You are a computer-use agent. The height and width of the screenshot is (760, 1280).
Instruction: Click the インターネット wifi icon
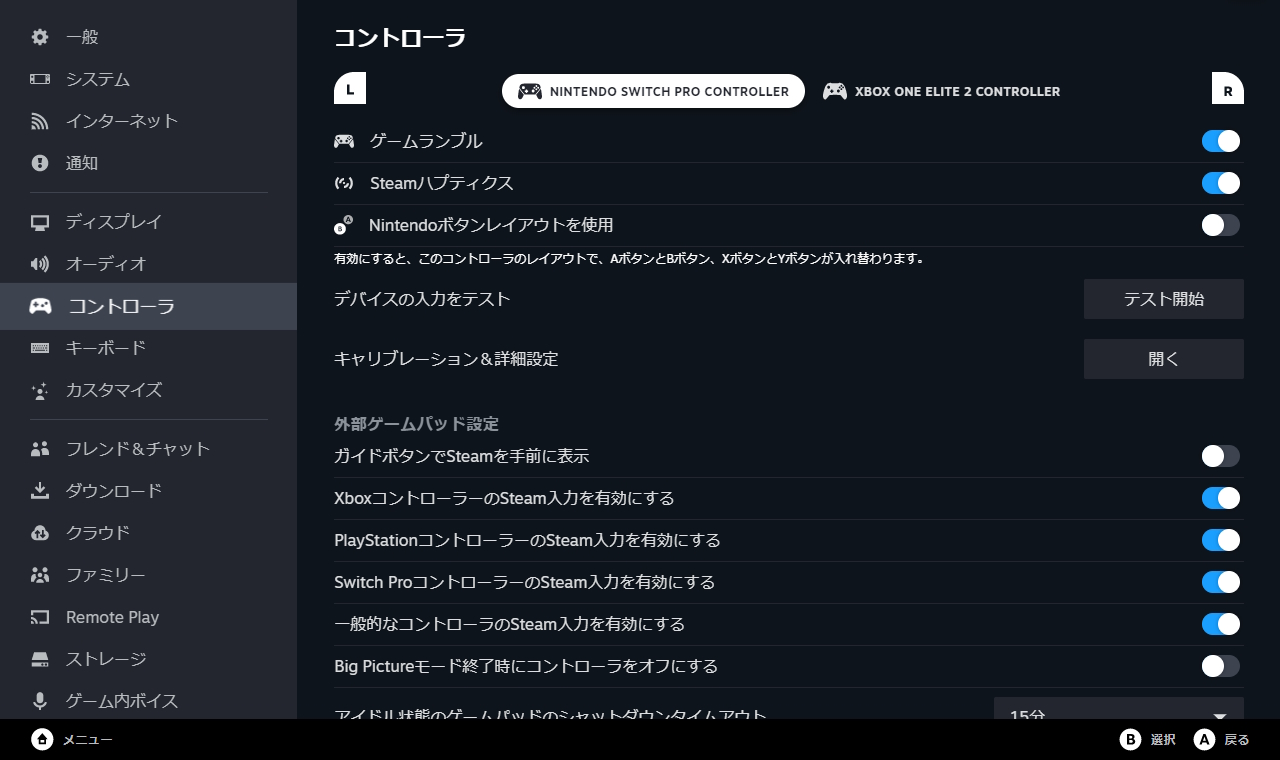pyautogui.click(x=40, y=121)
